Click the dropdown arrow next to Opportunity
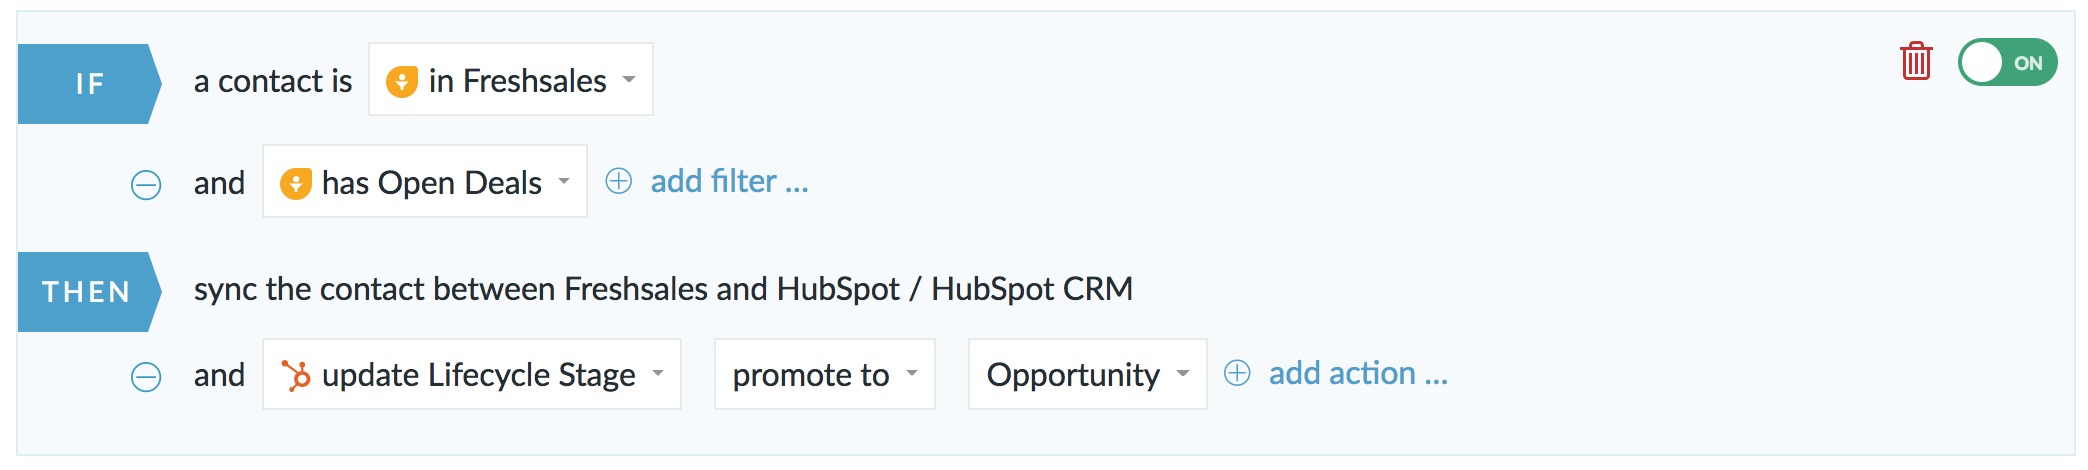 1183,374
